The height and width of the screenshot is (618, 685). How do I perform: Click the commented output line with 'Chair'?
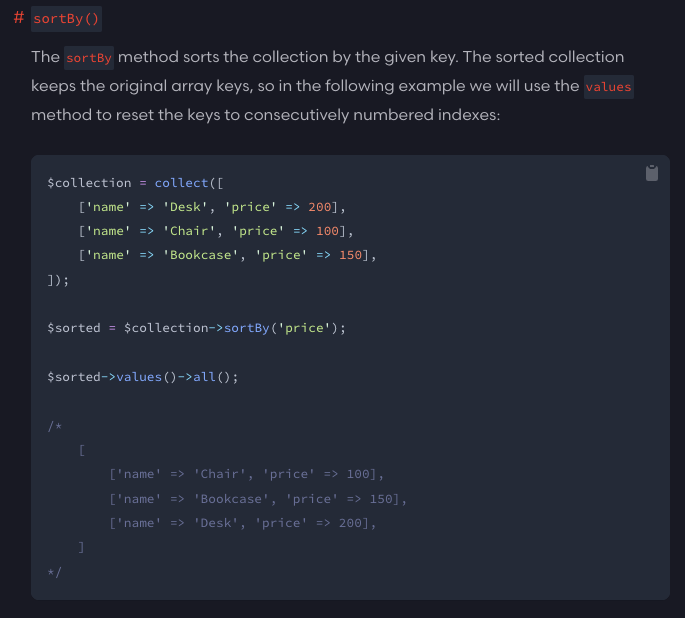(x=246, y=473)
